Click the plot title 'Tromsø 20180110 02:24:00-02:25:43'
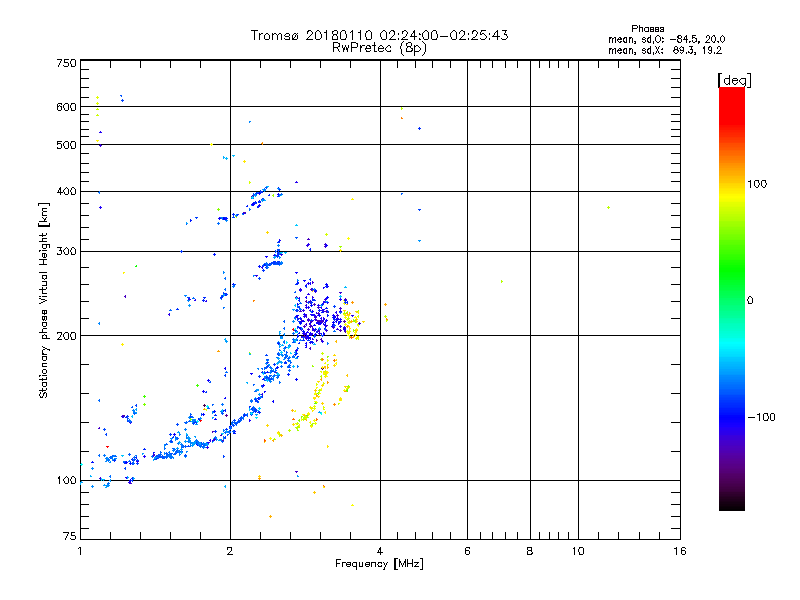The width and height of the screenshot is (800, 600). (379, 35)
